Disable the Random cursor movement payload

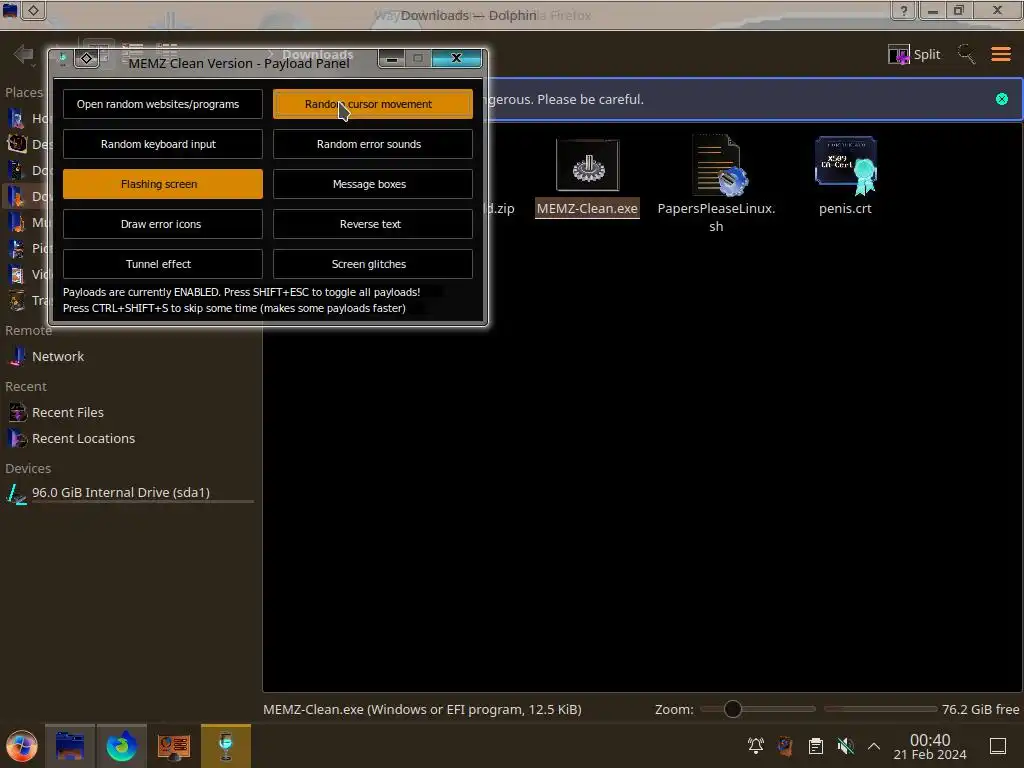[x=372, y=104]
